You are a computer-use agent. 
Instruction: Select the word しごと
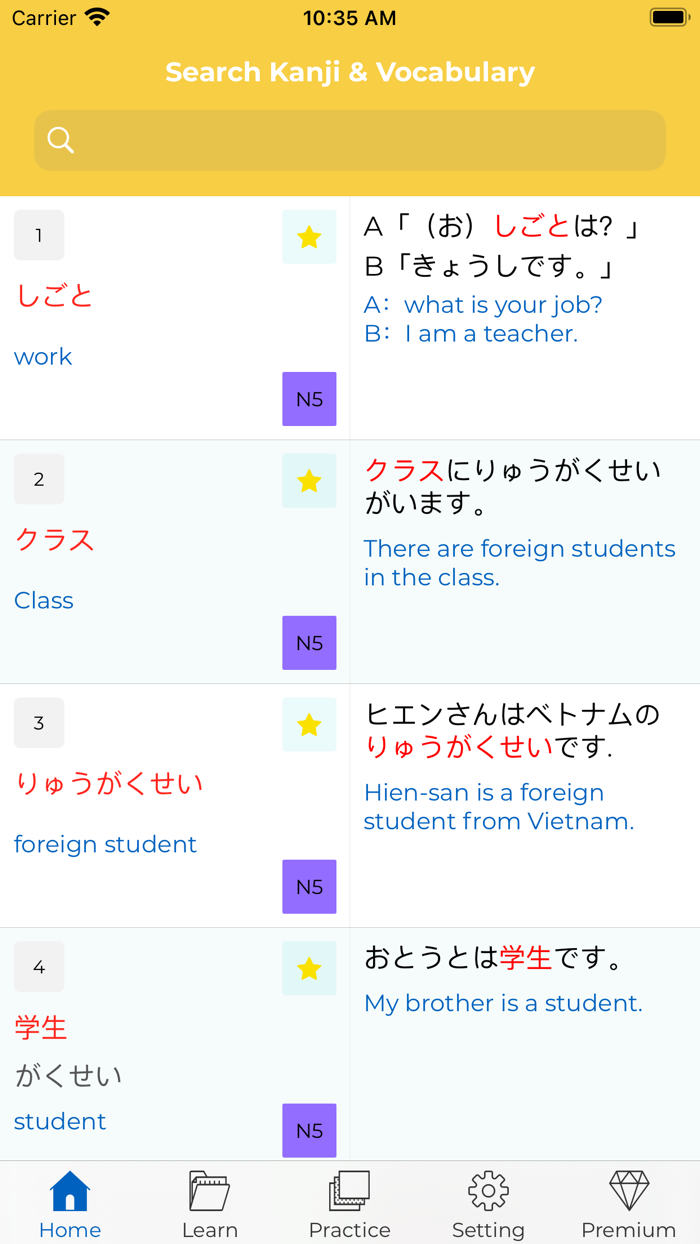click(54, 295)
